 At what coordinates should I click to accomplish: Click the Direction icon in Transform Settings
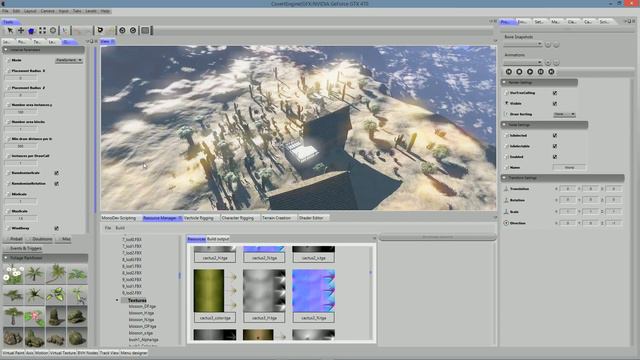pyautogui.click(x=506, y=223)
